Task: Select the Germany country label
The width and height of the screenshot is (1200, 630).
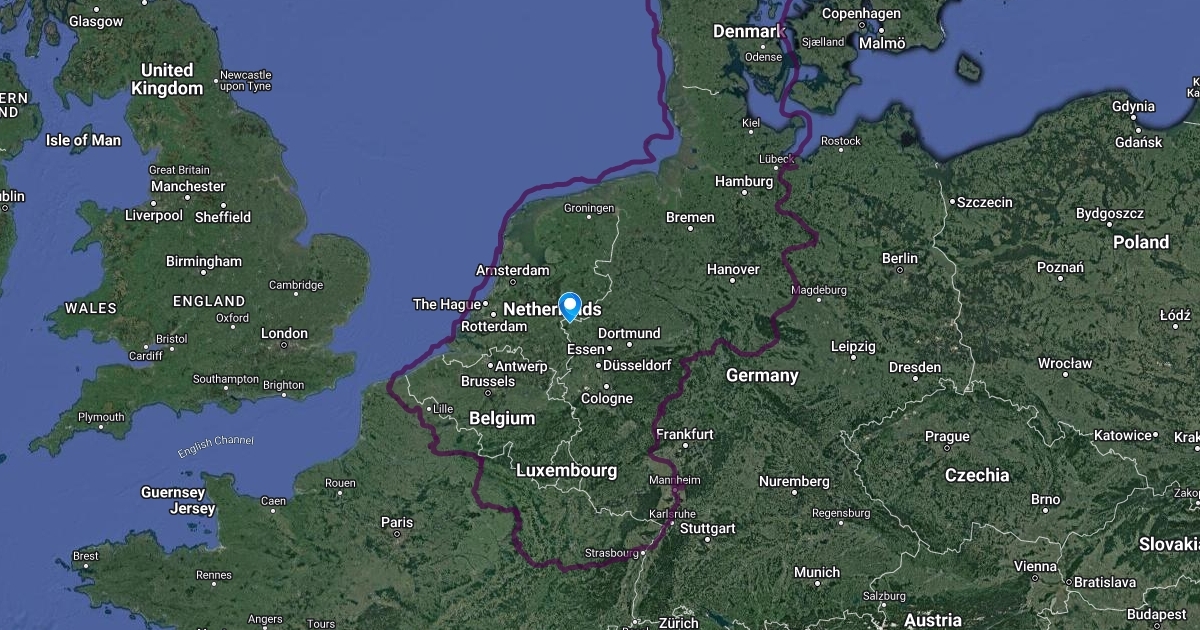Action: tap(762, 375)
